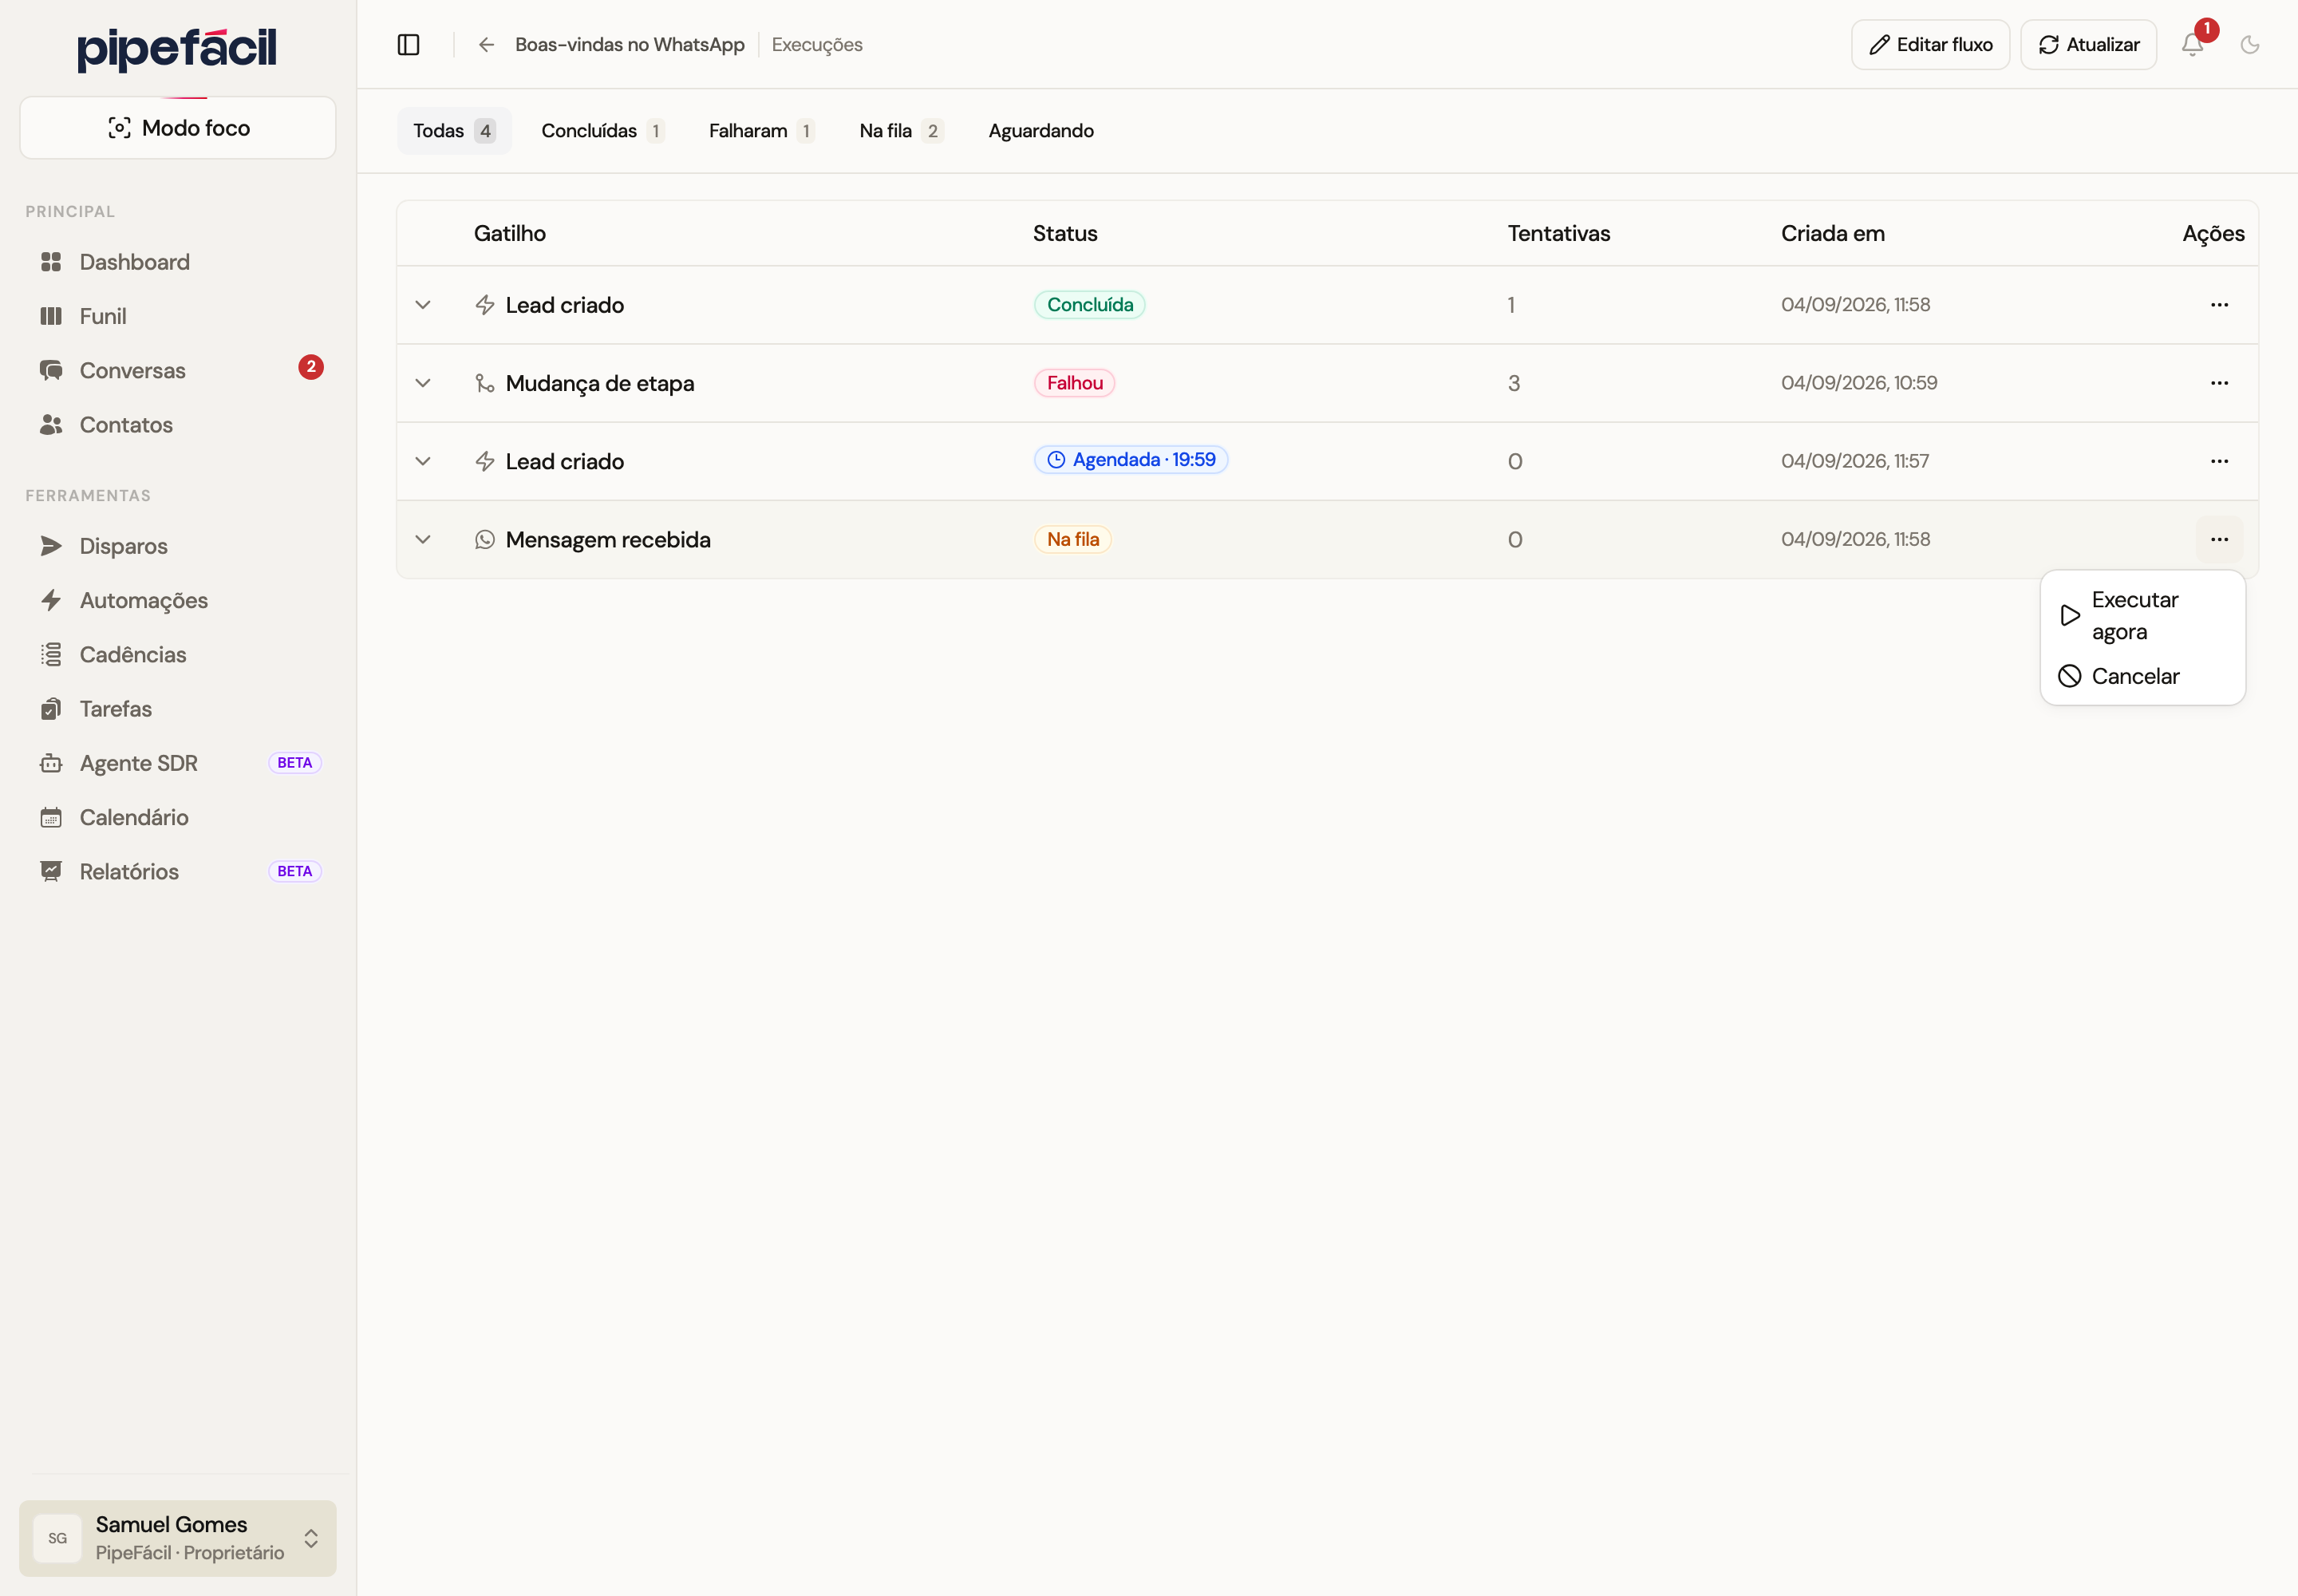This screenshot has height=1596, width=2298.
Task: Click the Concluída status badge
Action: 1089,305
